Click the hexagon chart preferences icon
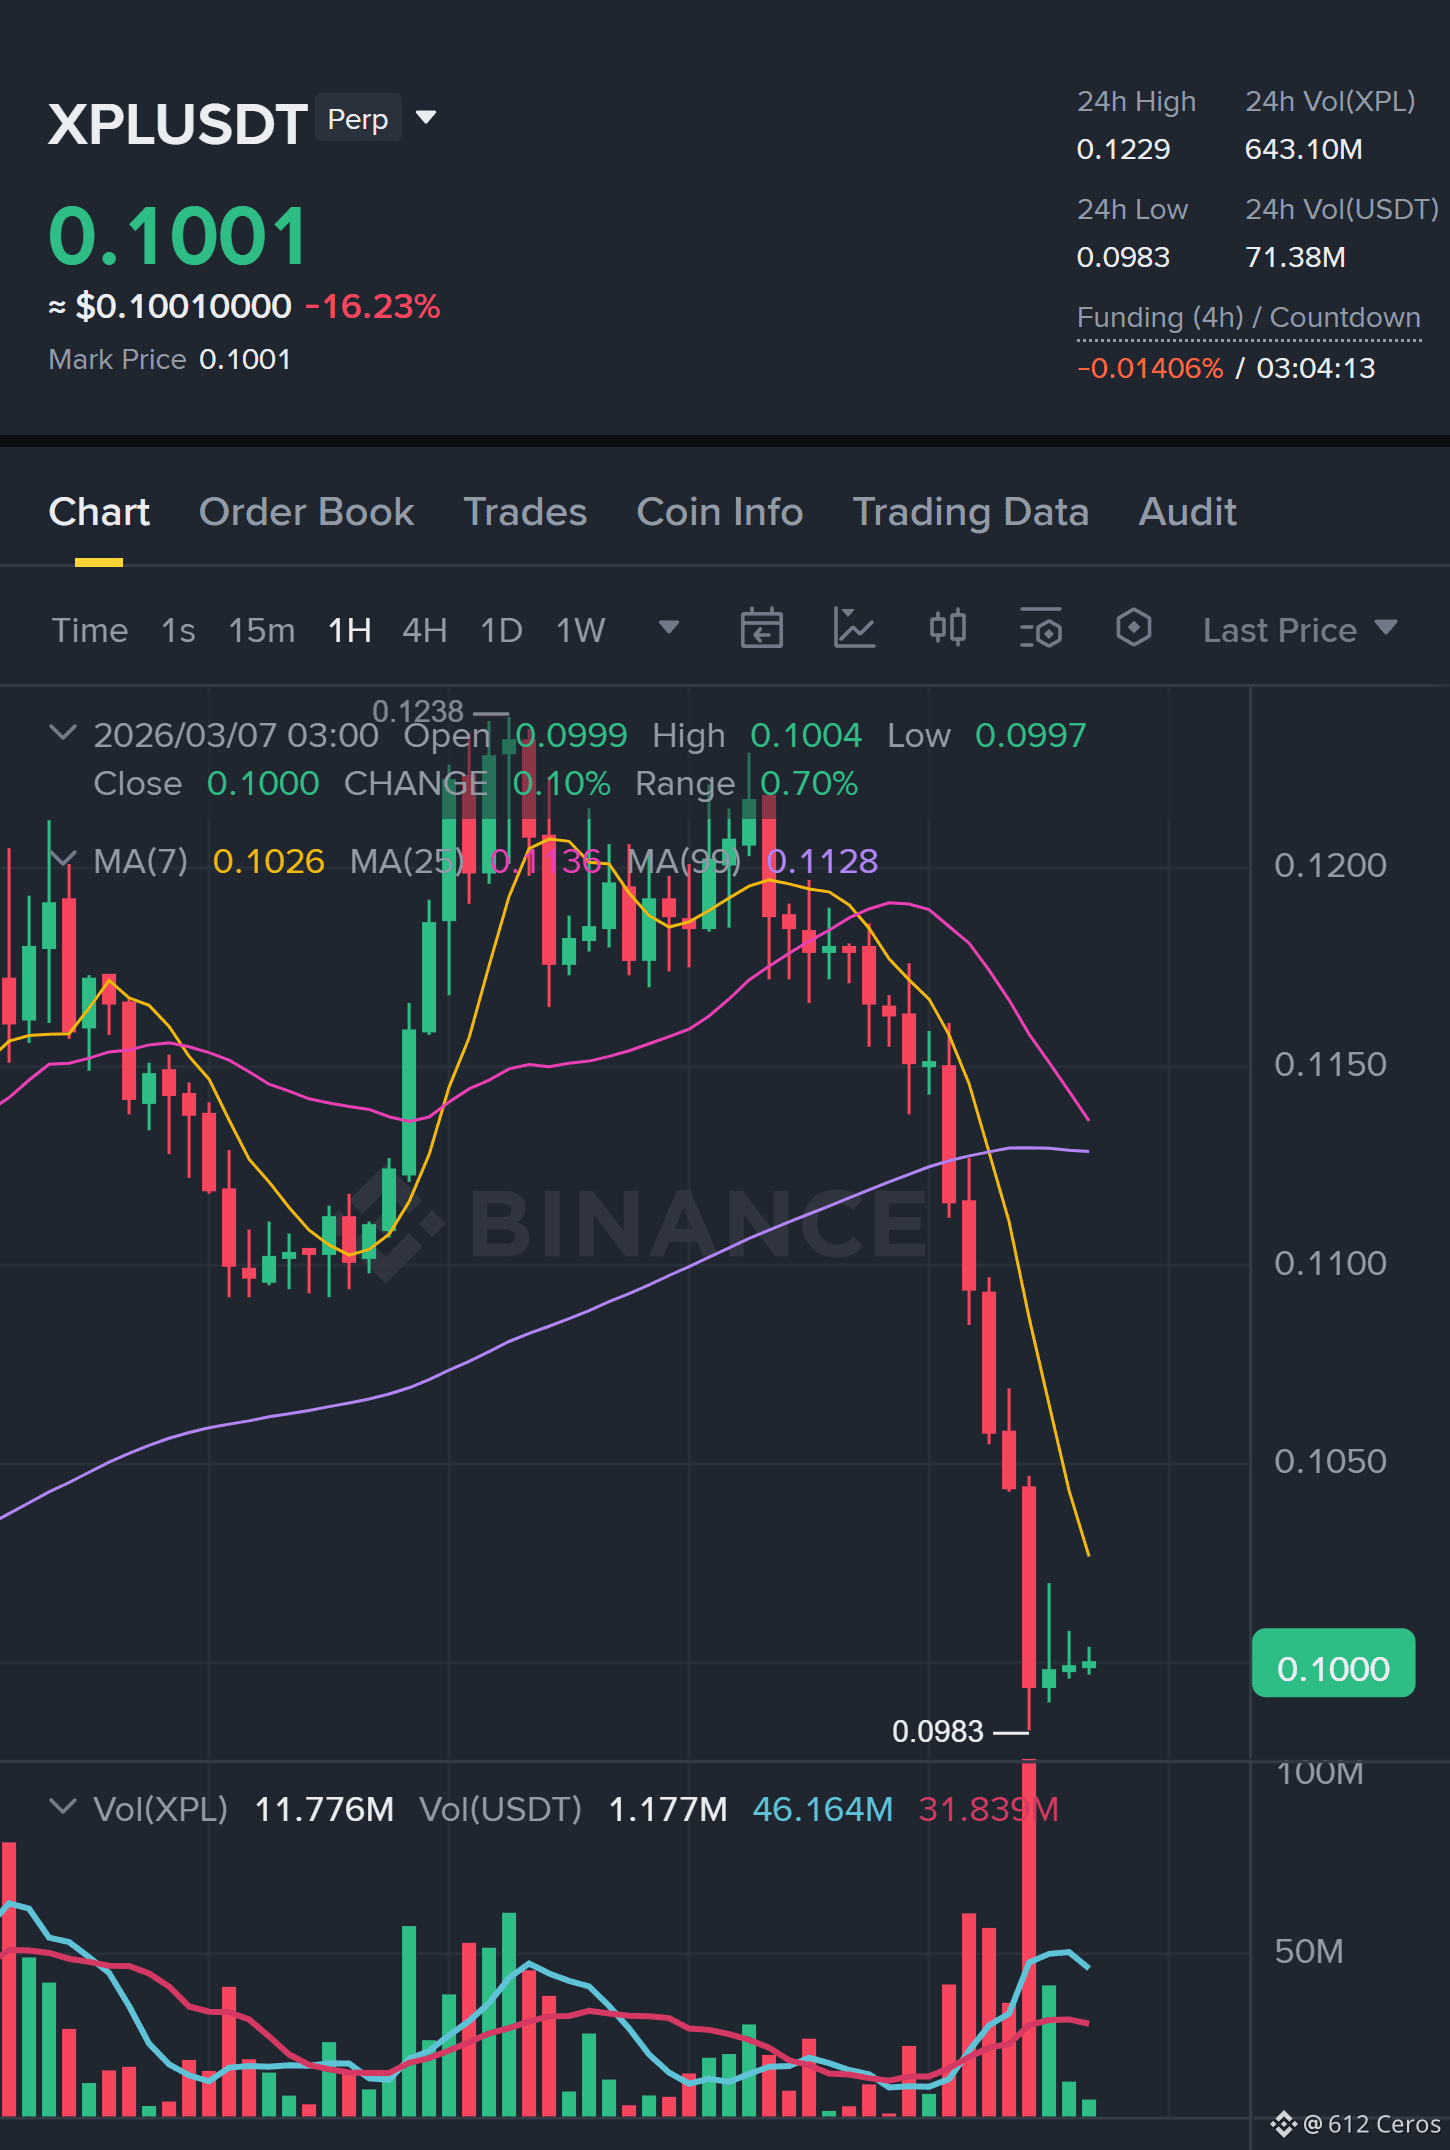1450x2150 pixels. pos(1134,628)
